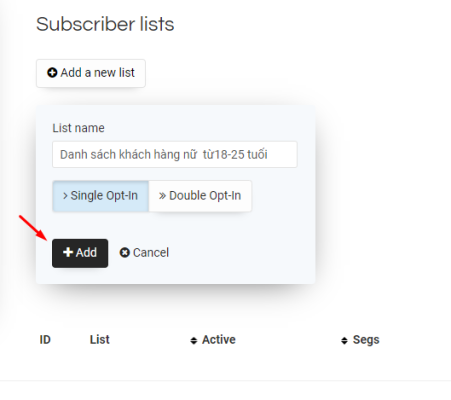Click the red arrow annotation pointing to Add
This screenshot has width=451, height=400.
pos(33,228)
